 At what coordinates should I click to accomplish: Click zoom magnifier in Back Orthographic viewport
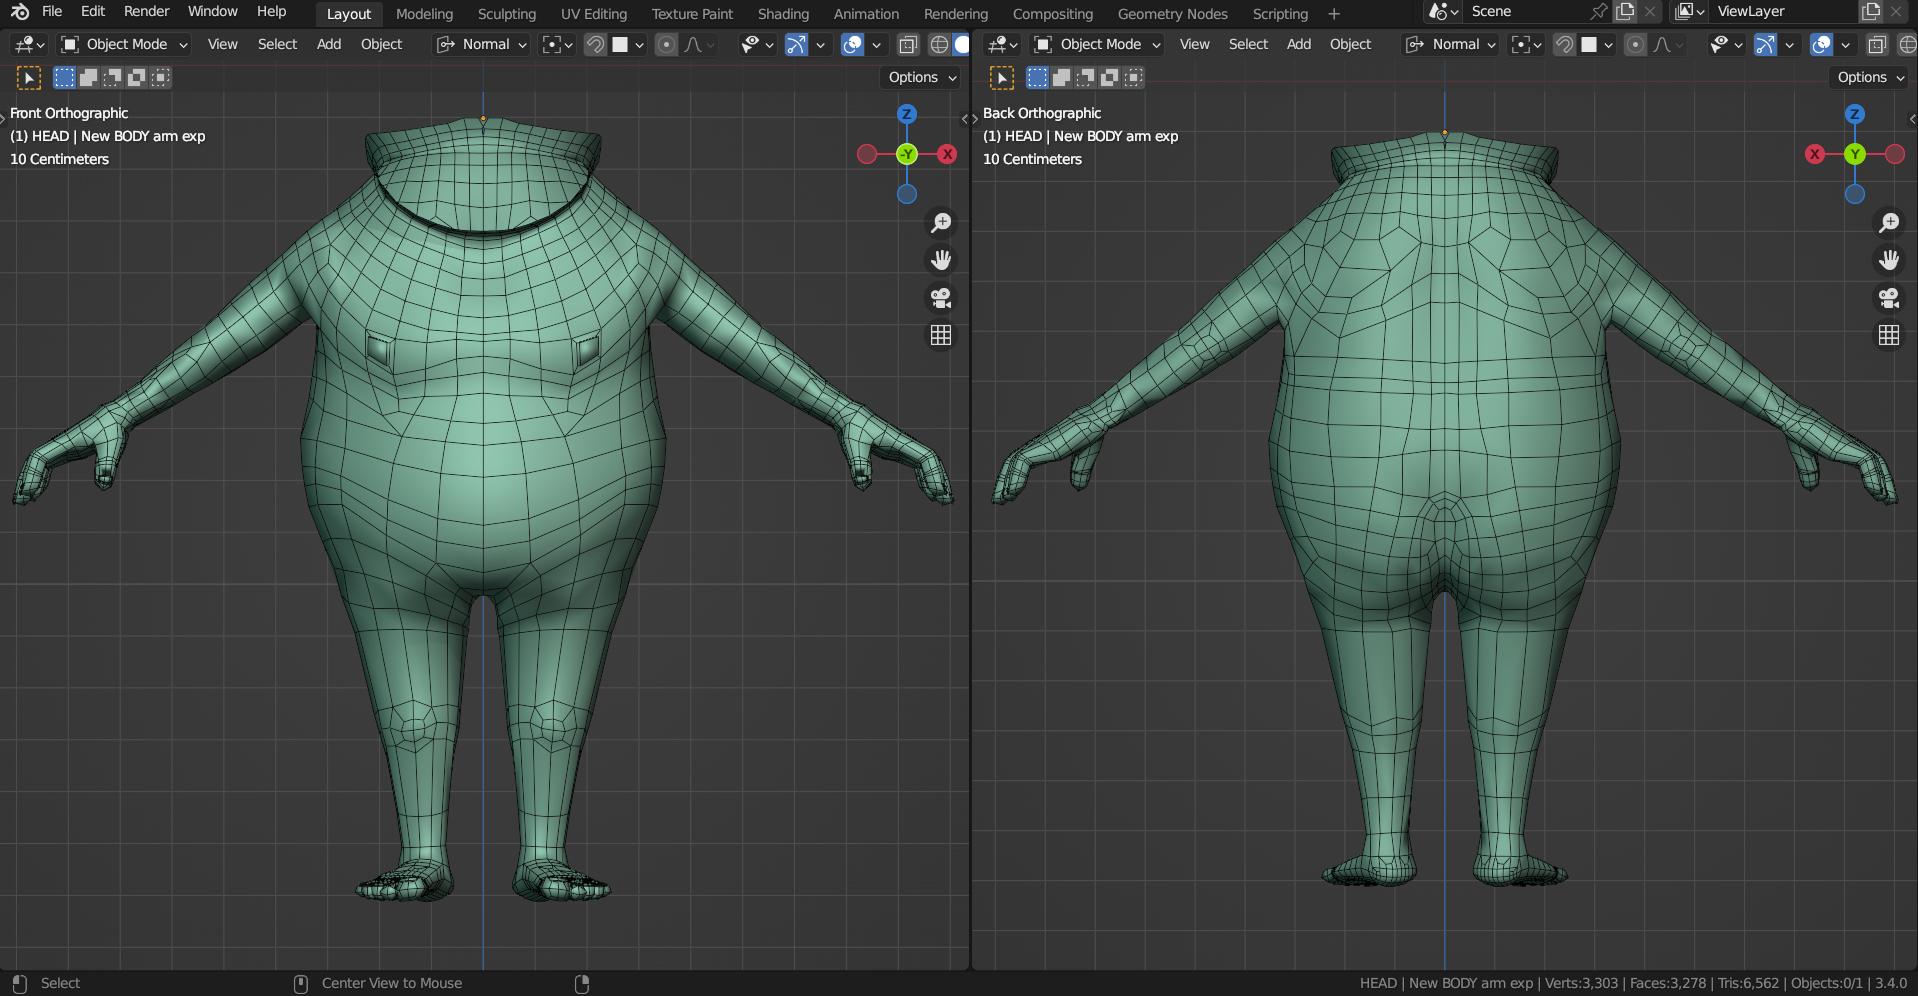click(1889, 222)
